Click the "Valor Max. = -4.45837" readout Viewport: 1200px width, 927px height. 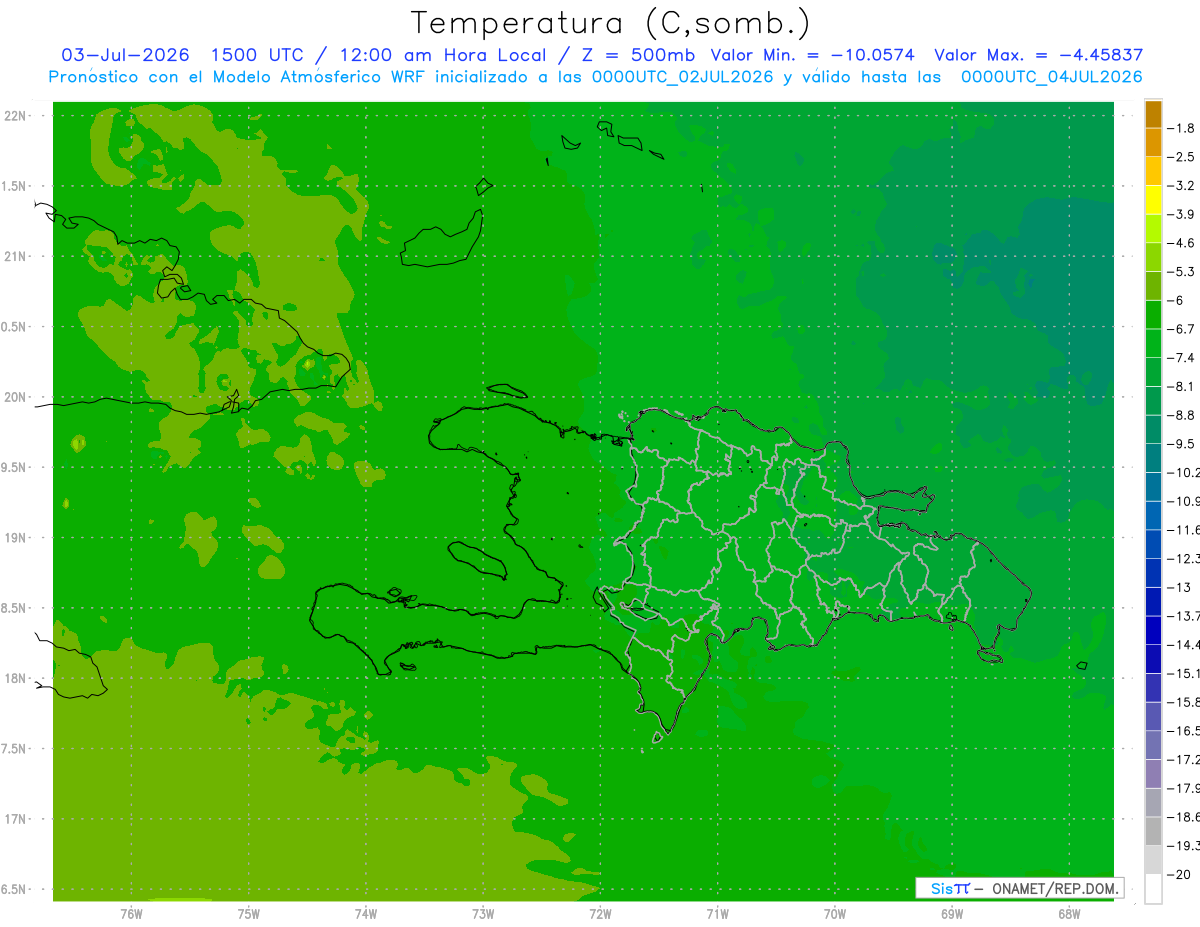[x=1038, y=55]
